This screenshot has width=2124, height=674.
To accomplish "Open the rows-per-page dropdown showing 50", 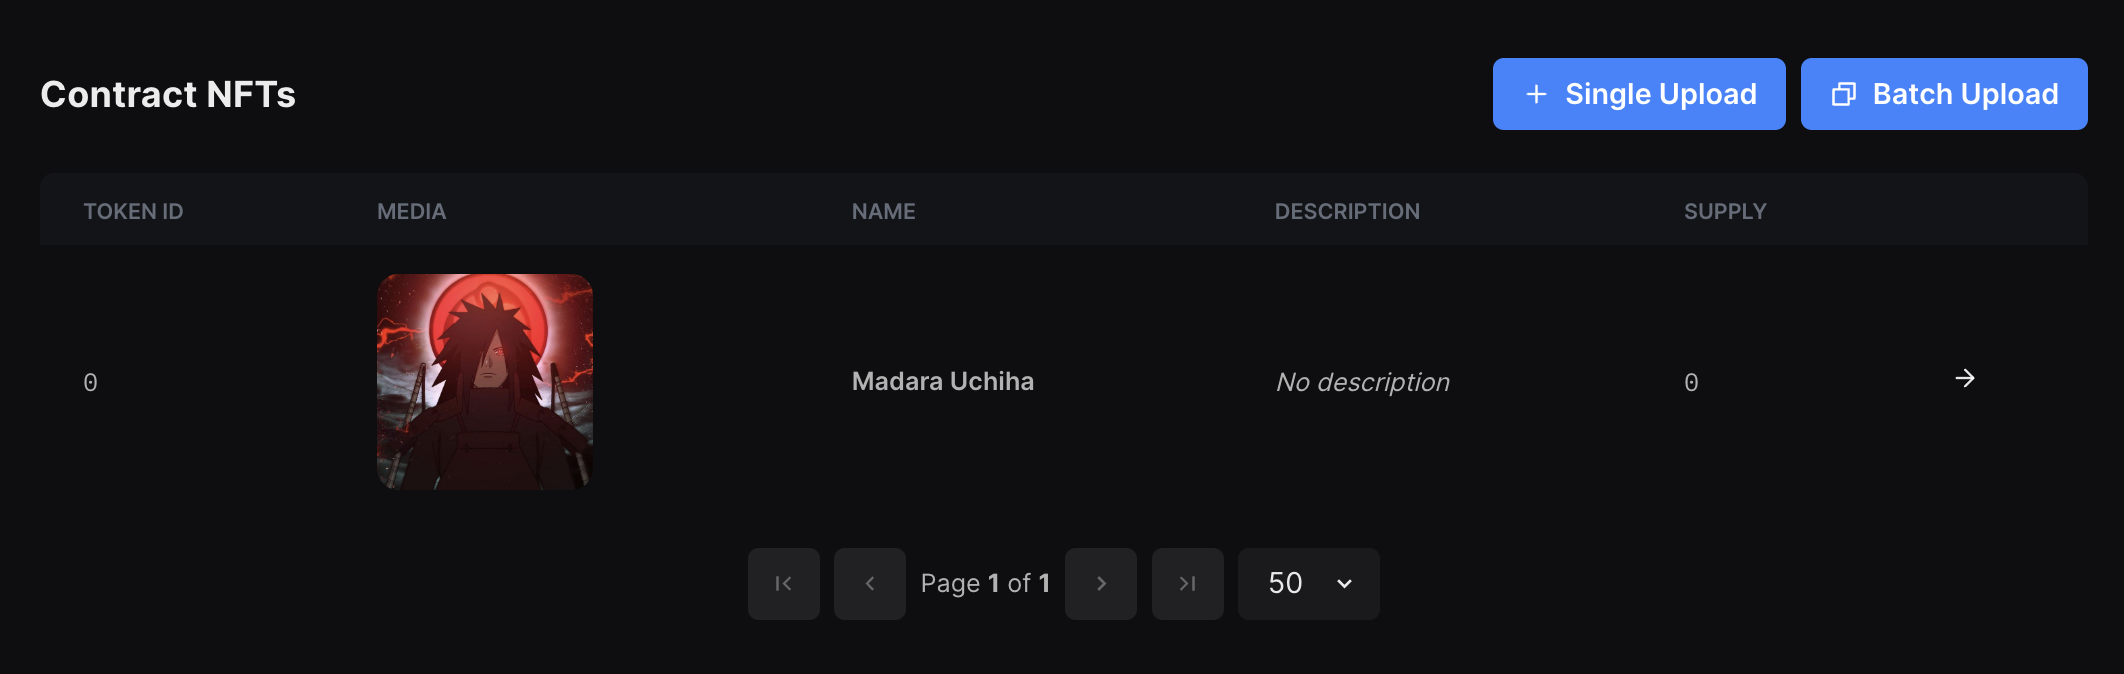I will (1308, 583).
